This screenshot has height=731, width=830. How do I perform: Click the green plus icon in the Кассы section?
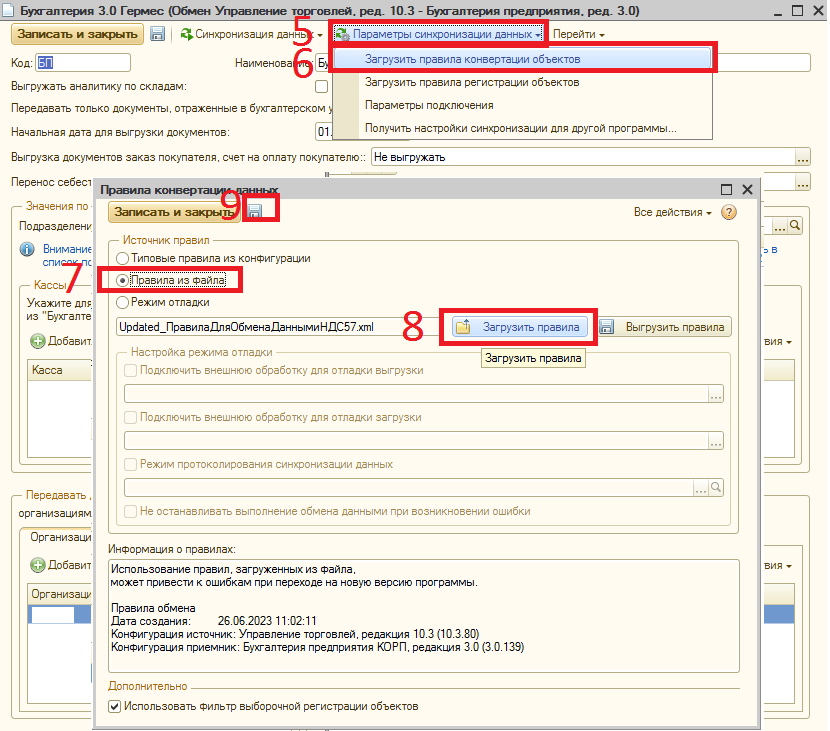[x=38, y=341]
